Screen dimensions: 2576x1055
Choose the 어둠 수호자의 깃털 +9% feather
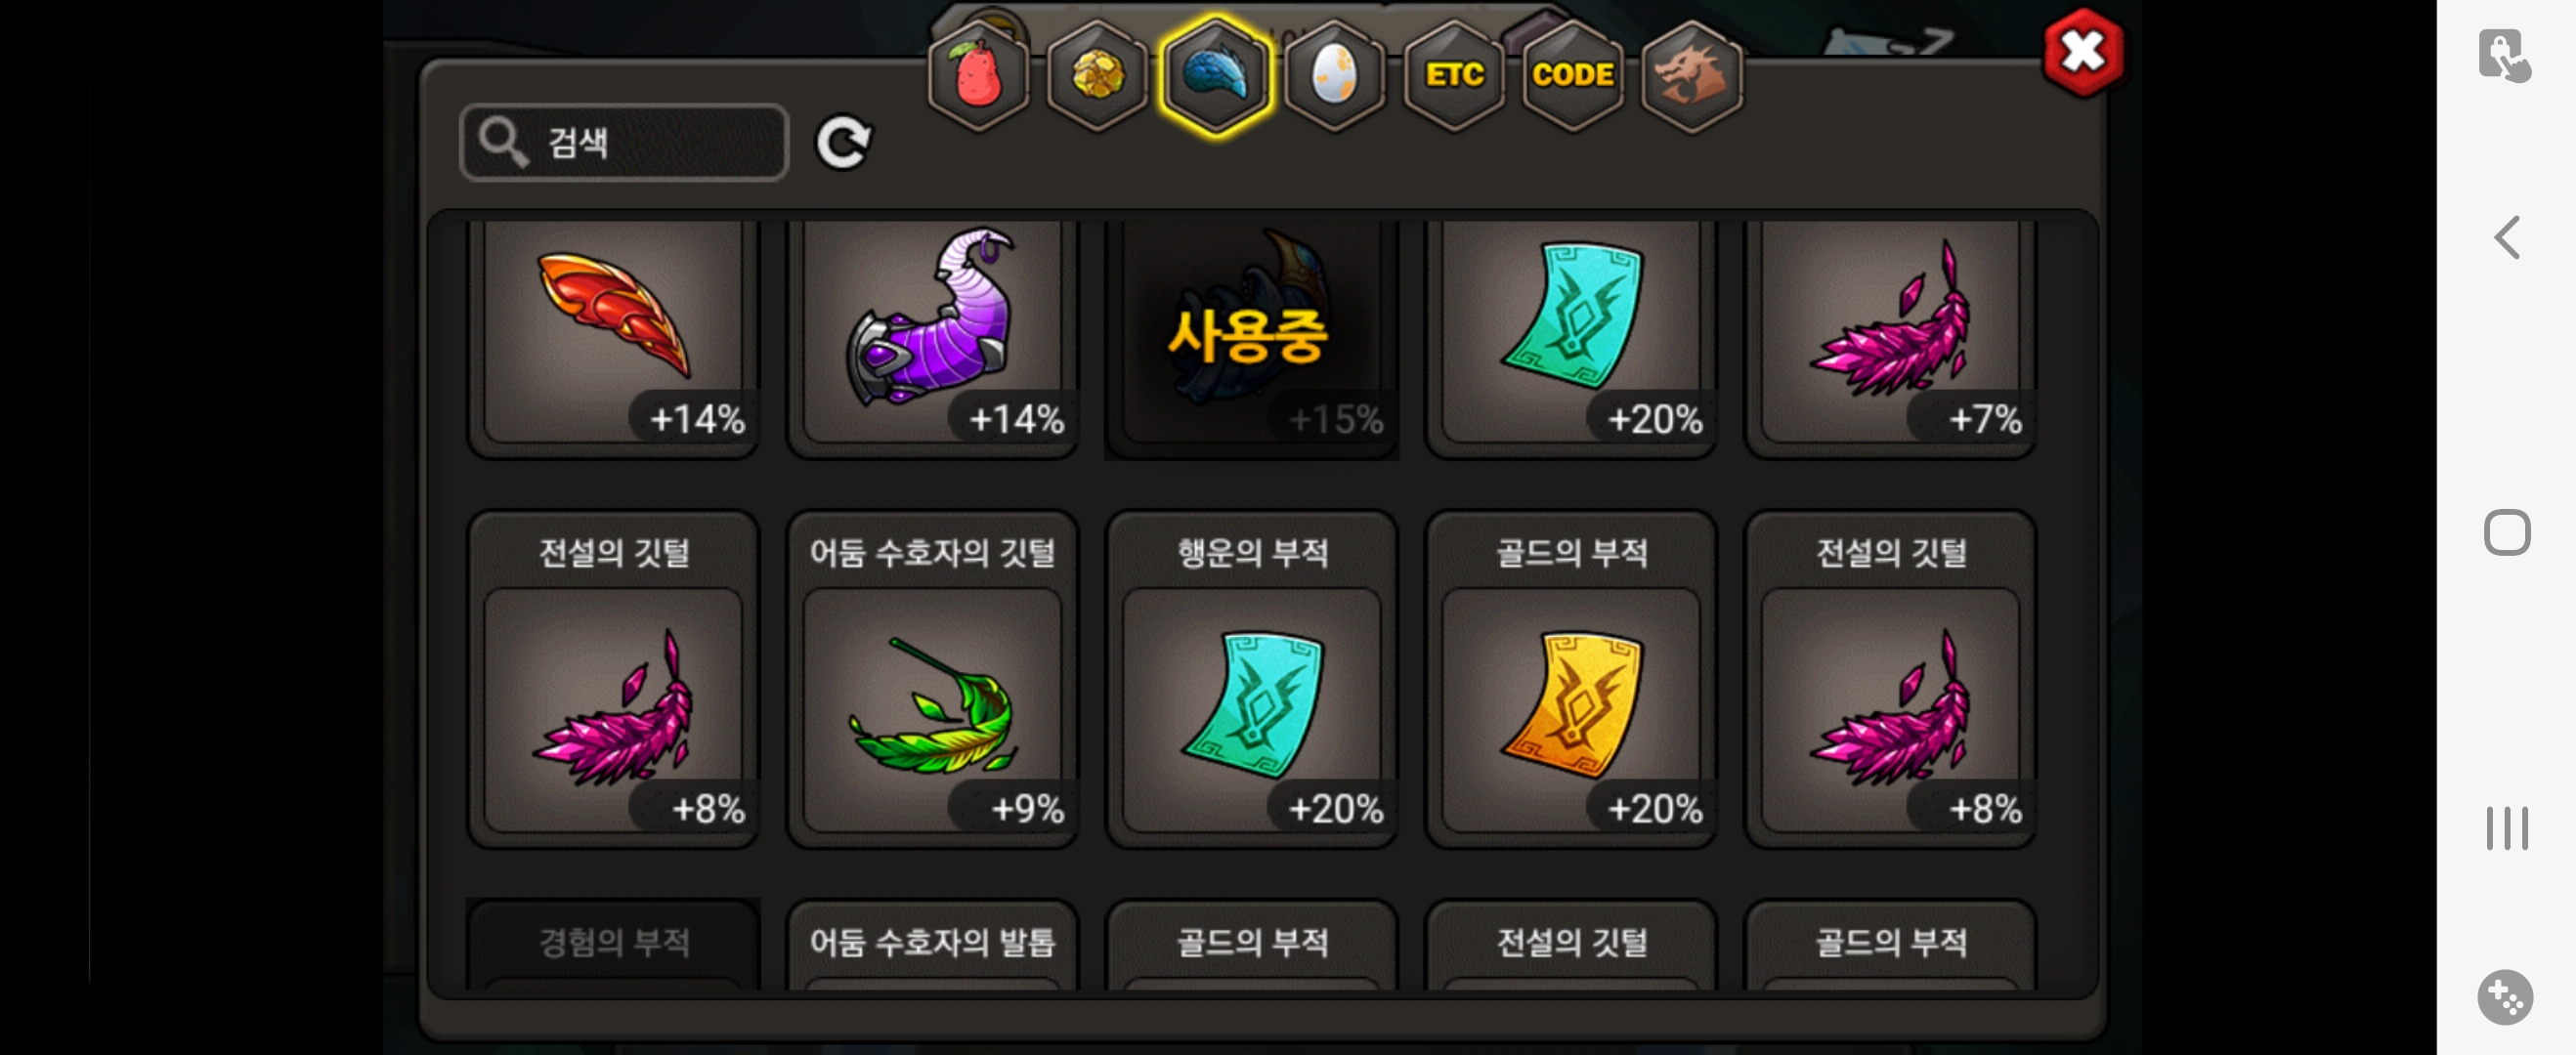point(932,680)
